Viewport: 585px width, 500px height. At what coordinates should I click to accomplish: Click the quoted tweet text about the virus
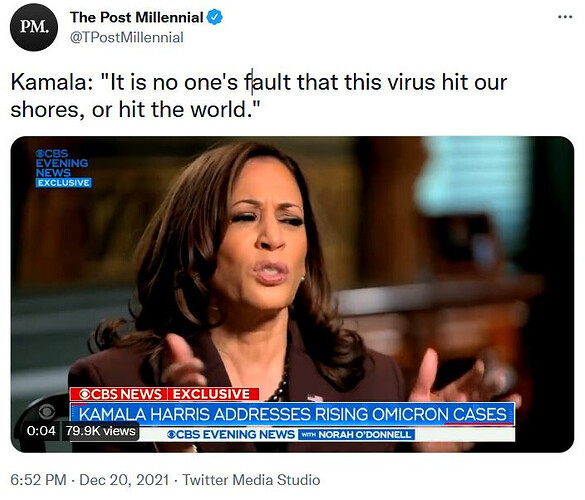pyautogui.click(x=259, y=96)
